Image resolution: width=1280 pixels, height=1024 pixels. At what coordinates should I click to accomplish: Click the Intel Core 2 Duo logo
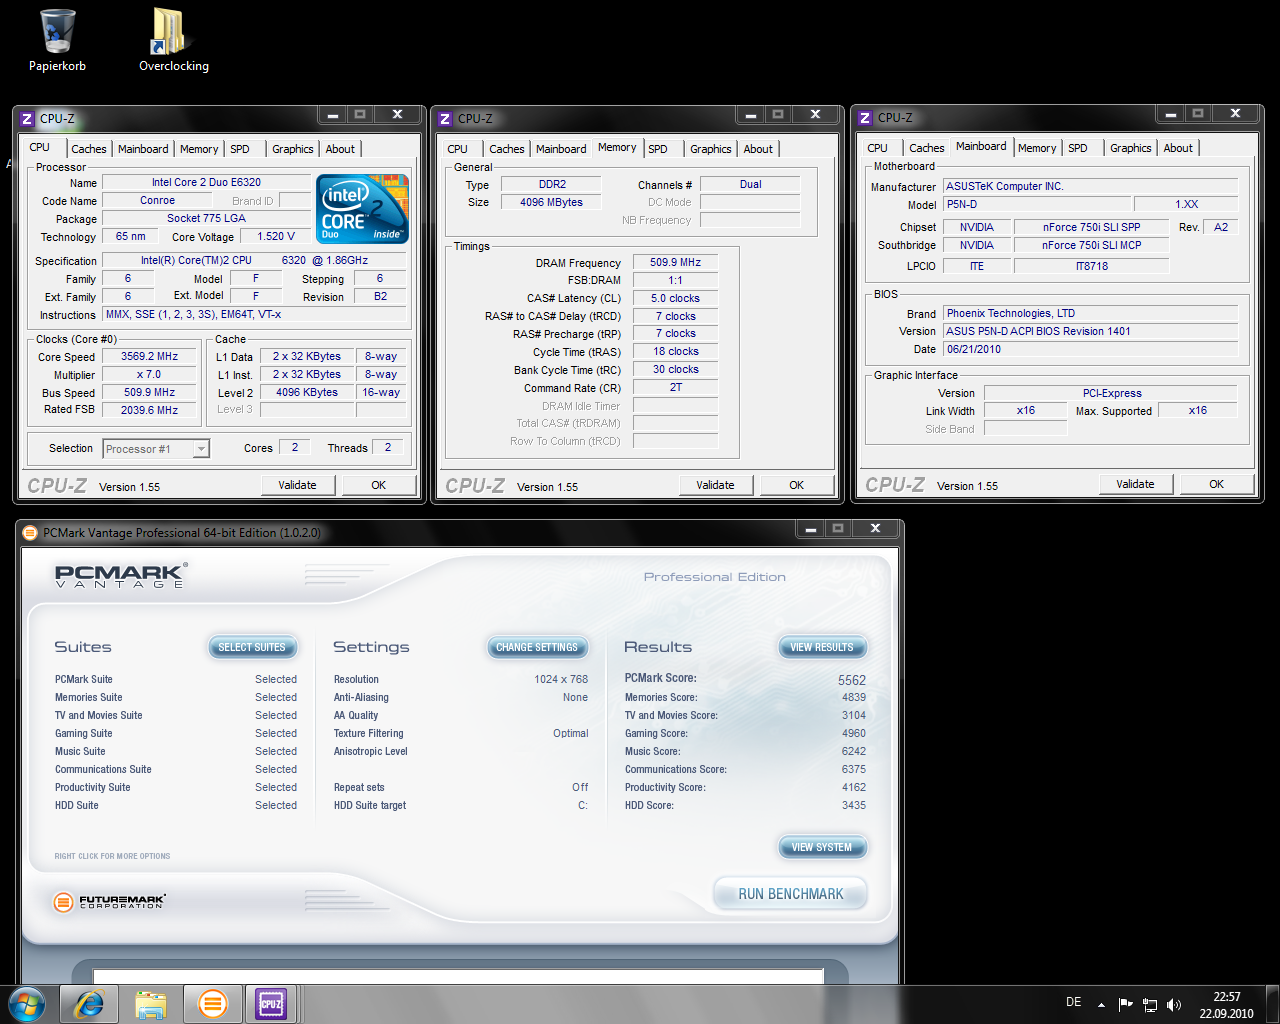click(362, 208)
